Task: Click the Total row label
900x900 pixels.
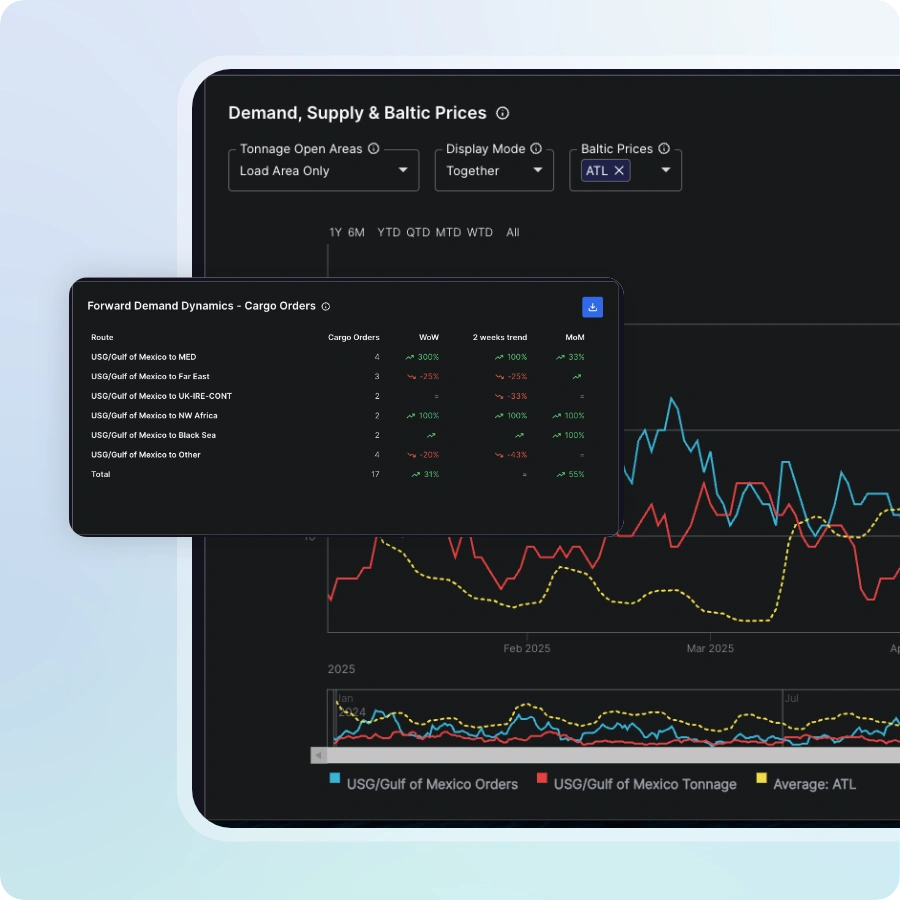Action: [100, 474]
